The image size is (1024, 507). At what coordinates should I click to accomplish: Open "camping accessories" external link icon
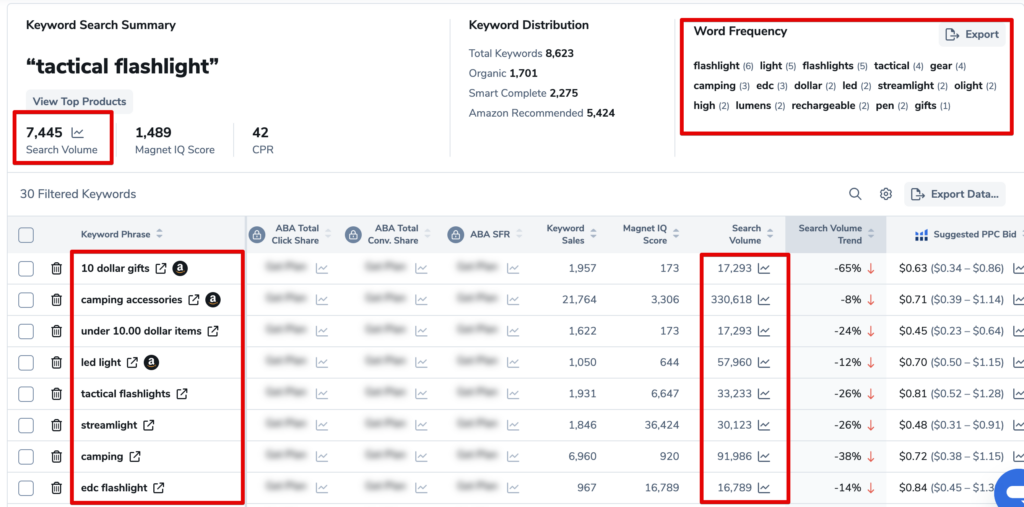[194, 300]
